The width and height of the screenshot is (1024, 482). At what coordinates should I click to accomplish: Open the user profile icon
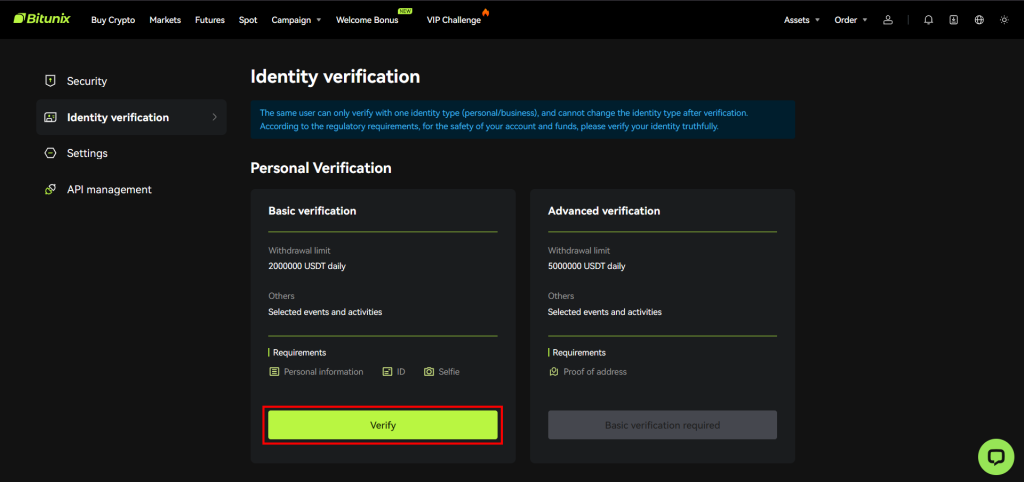tap(888, 20)
